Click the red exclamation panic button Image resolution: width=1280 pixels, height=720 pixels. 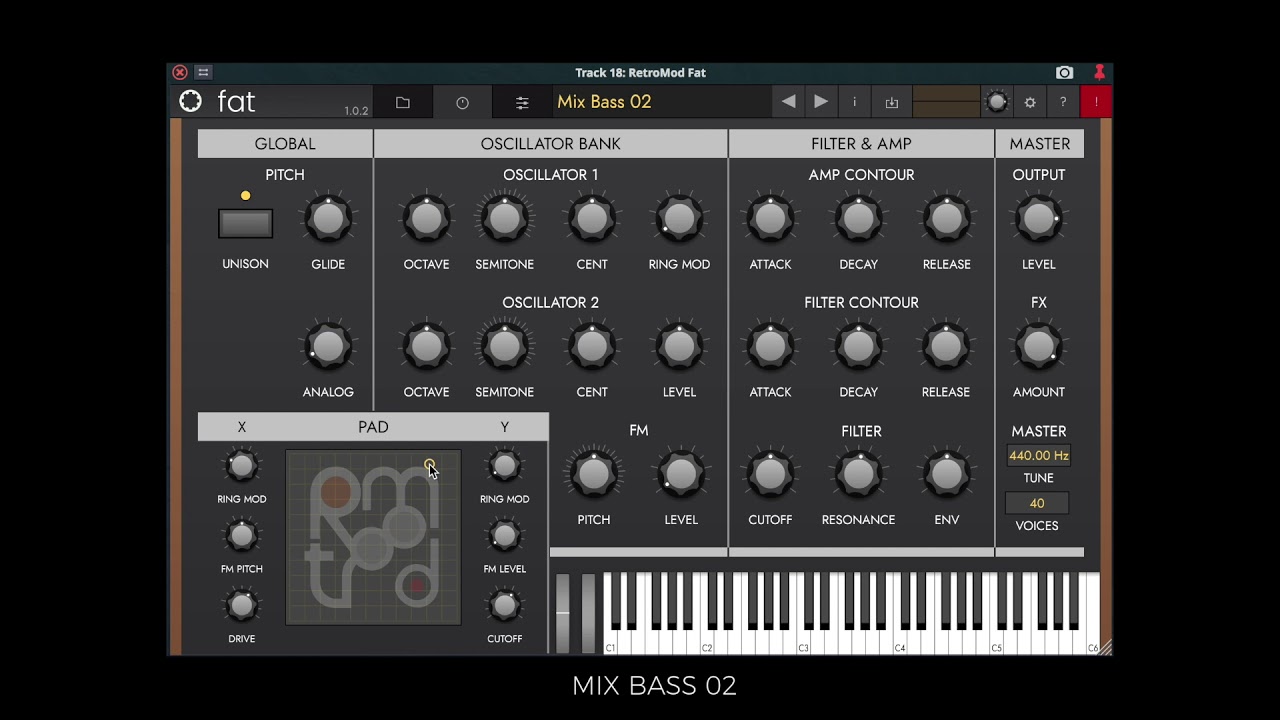(1096, 102)
